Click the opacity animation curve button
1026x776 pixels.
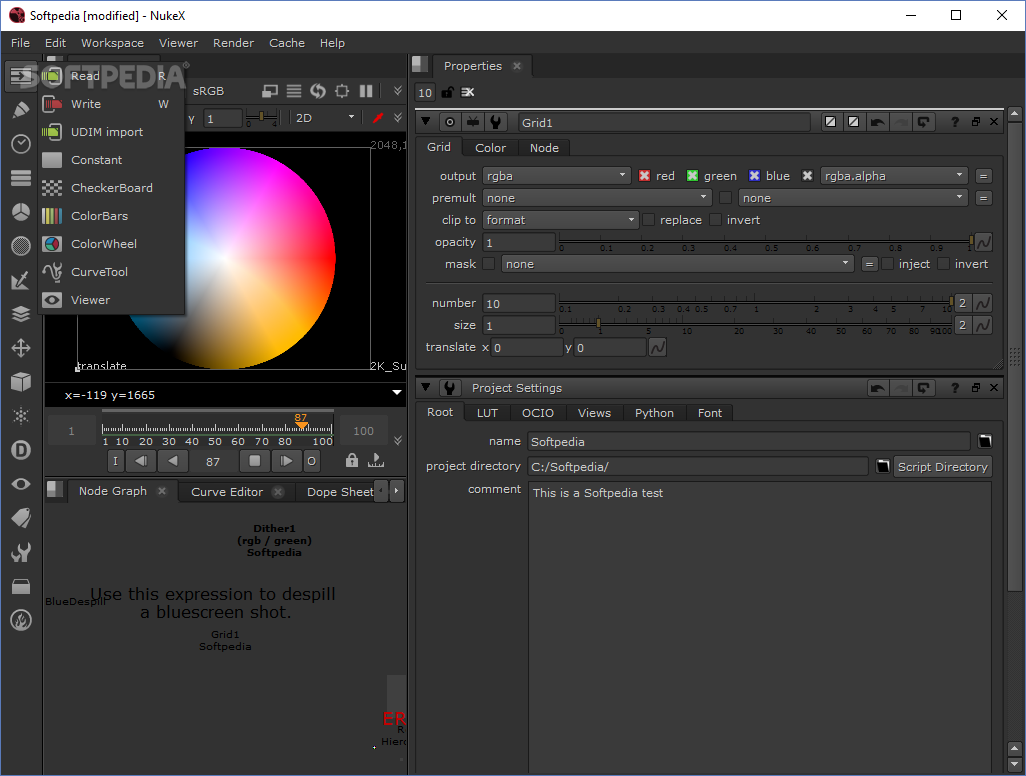(x=983, y=242)
